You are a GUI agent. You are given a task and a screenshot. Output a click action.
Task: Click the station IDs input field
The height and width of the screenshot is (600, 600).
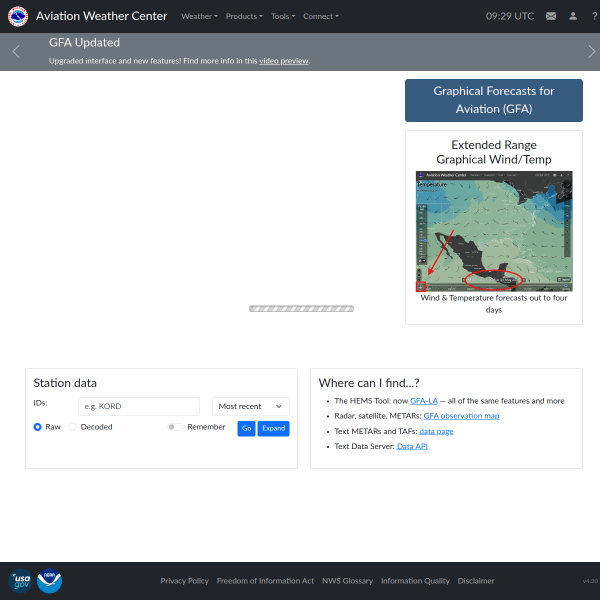coord(139,406)
